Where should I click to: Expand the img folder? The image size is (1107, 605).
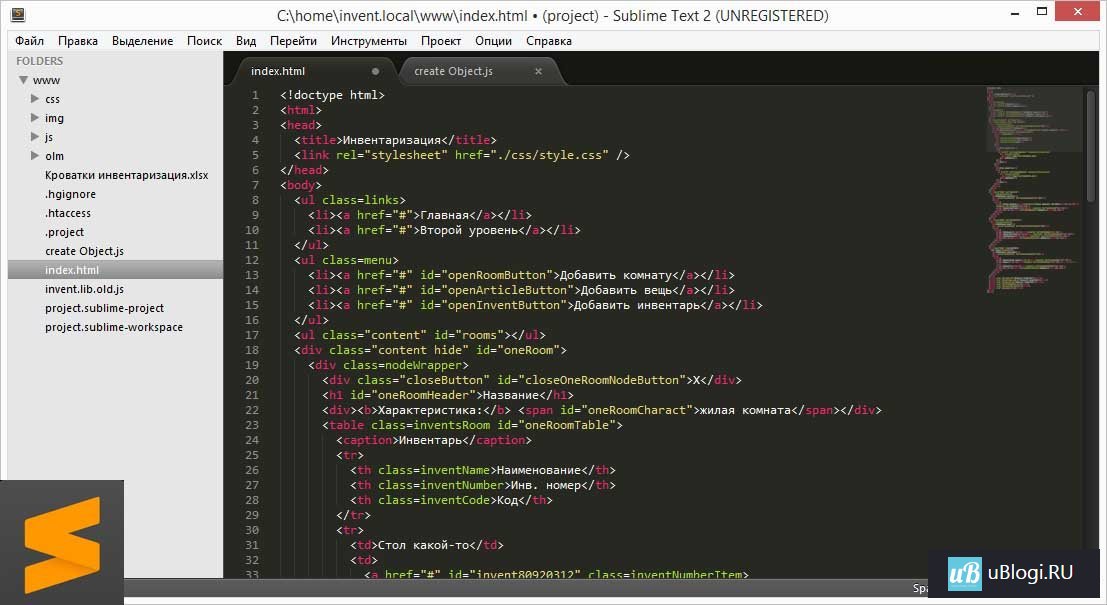pyautogui.click(x=35, y=118)
